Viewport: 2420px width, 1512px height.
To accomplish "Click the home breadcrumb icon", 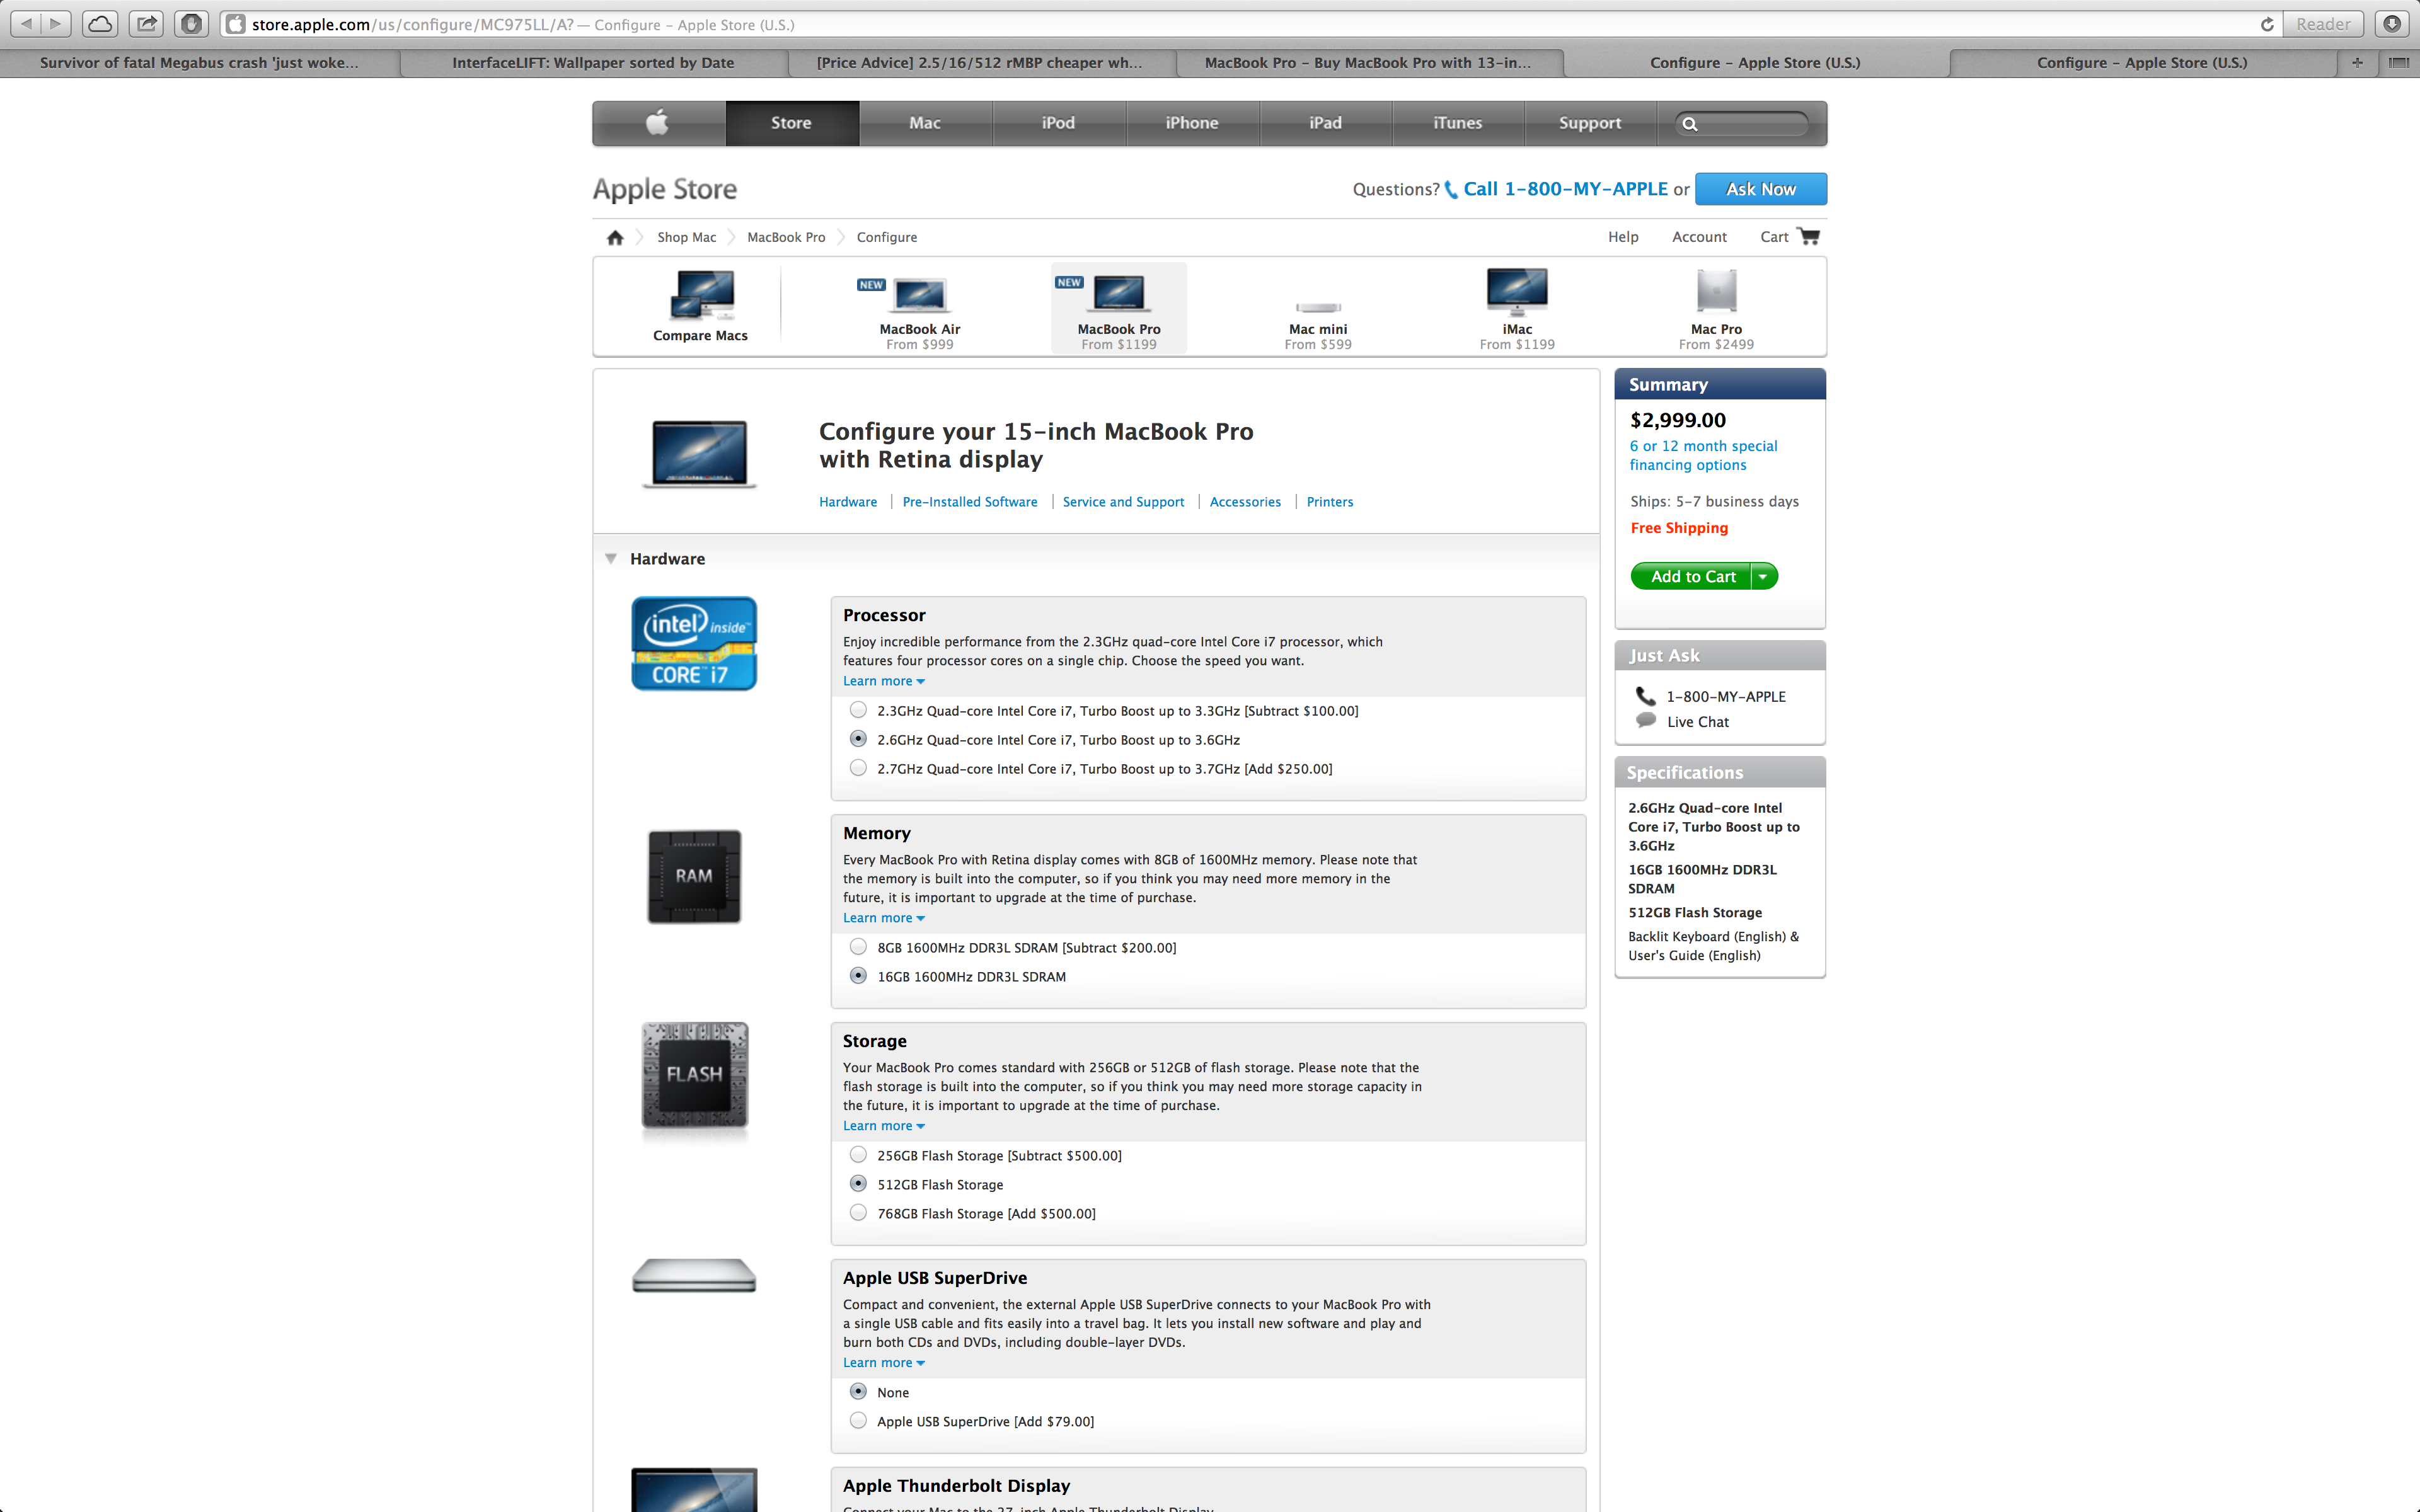I will coord(615,237).
